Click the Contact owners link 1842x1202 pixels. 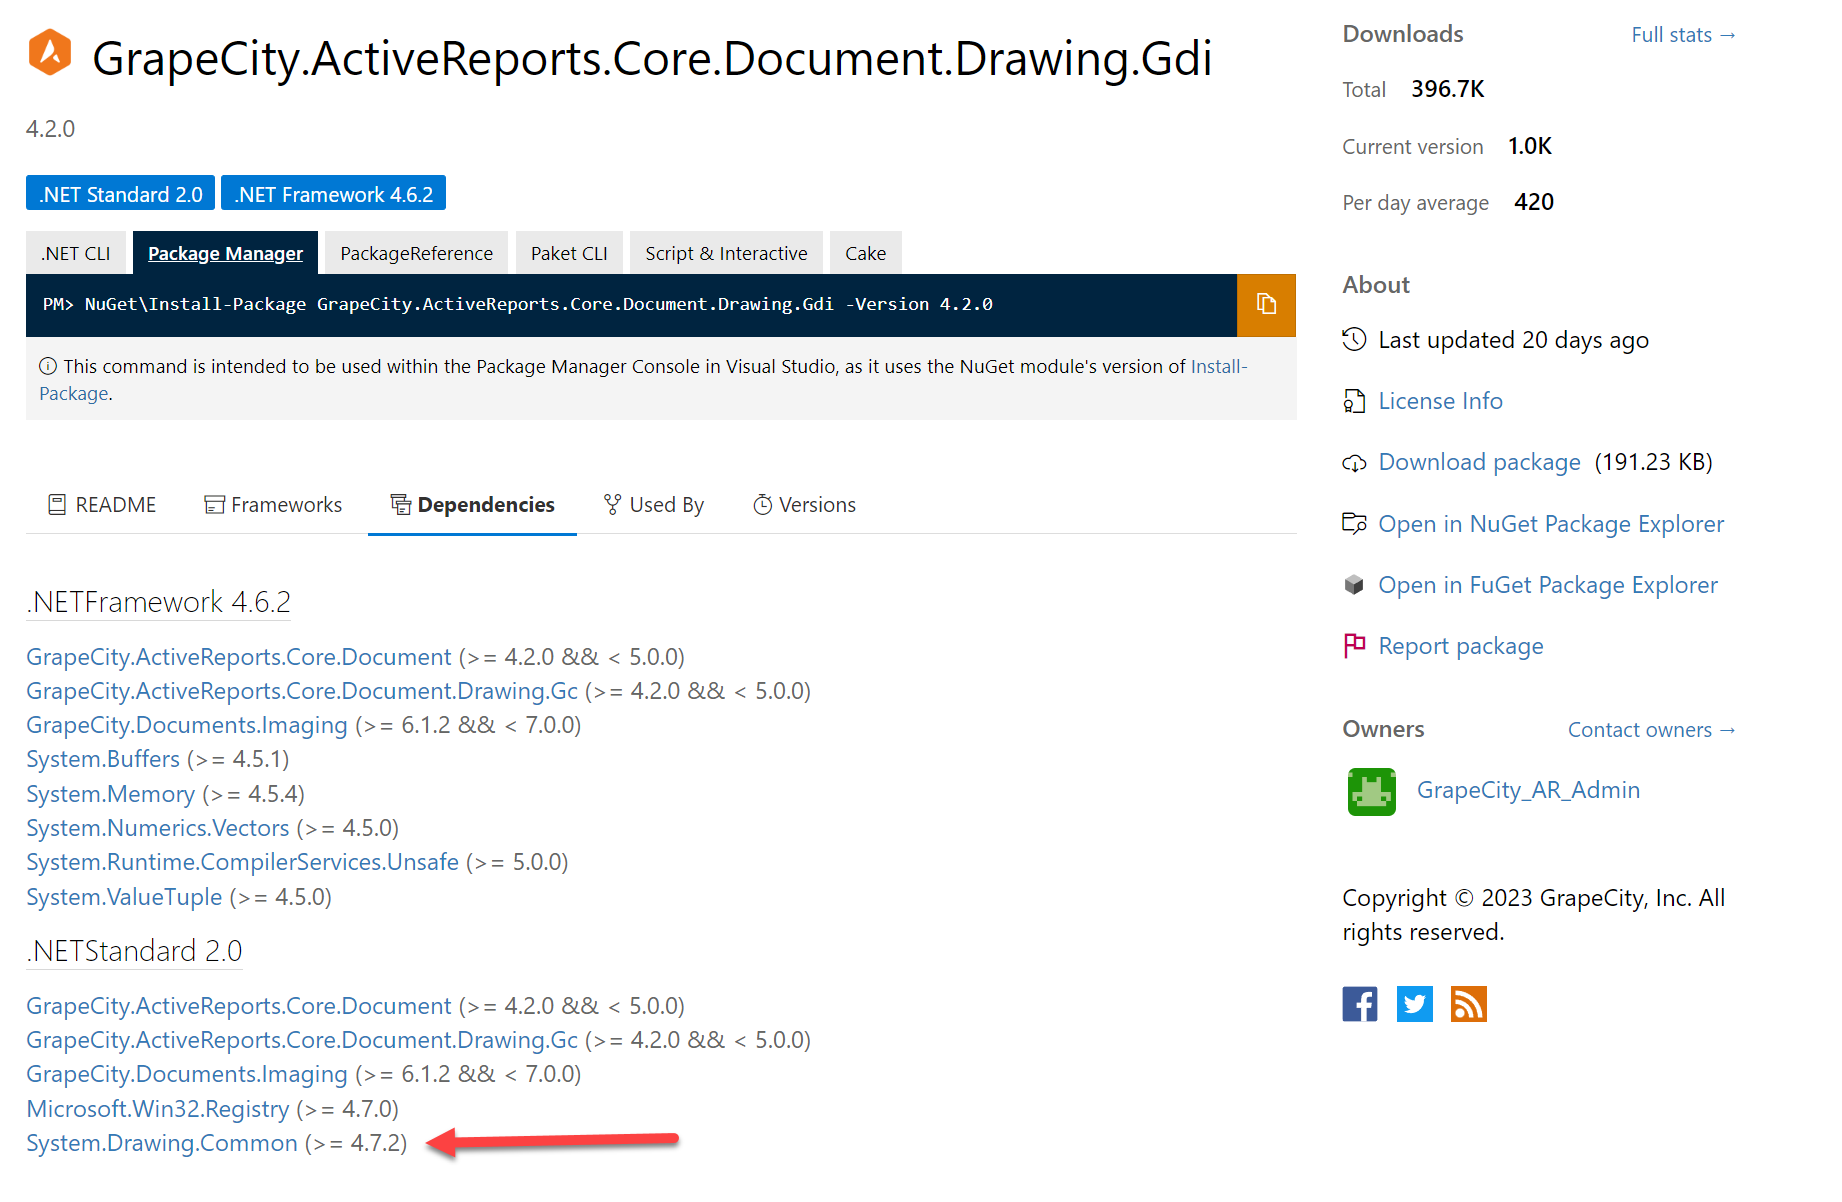[x=1651, y=730]
